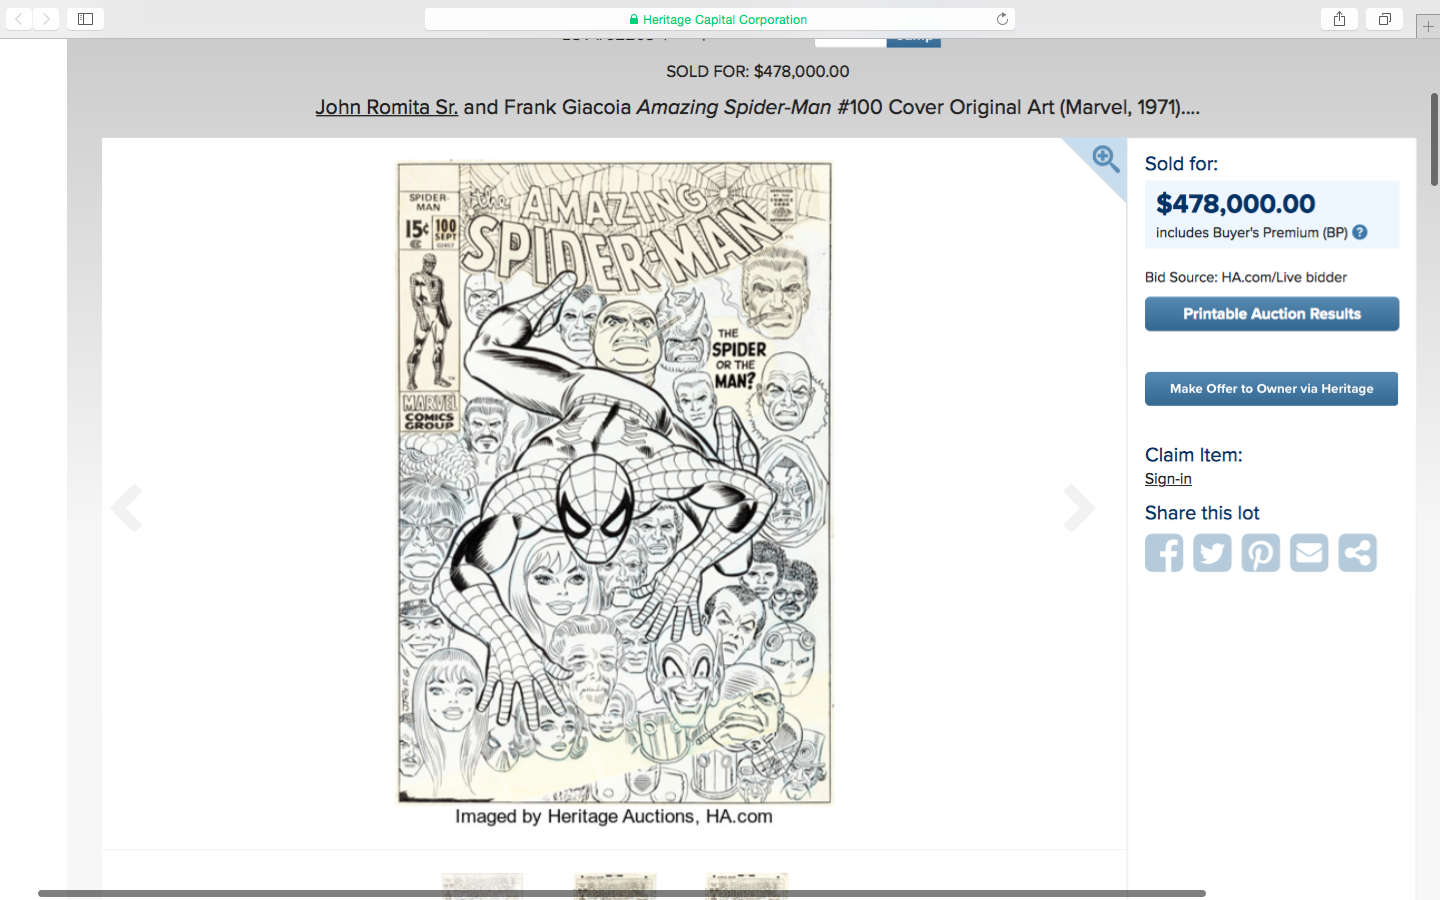Toggle the Safari sidebar button
The height and width of the screenshot is (900, 1440).
tap(86, 19)
